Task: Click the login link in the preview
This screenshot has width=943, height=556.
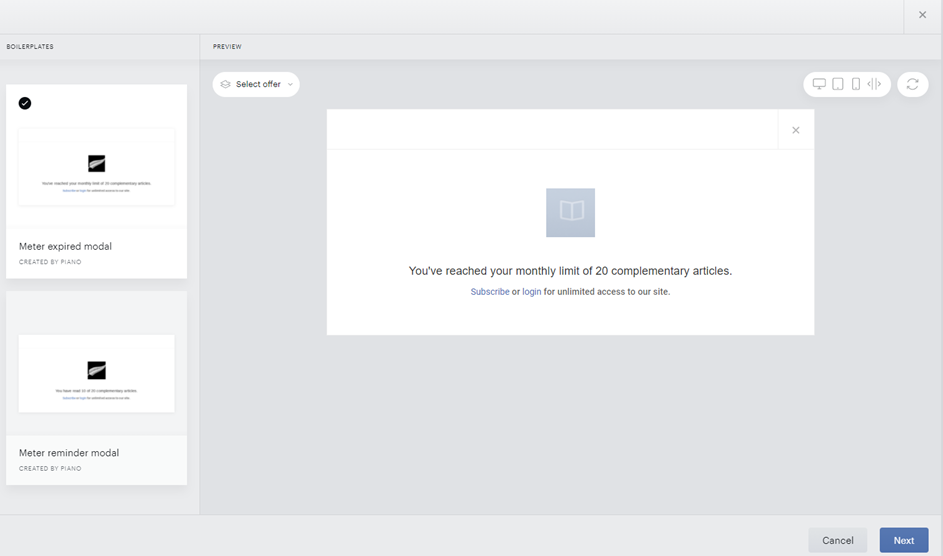Action: 532,292
